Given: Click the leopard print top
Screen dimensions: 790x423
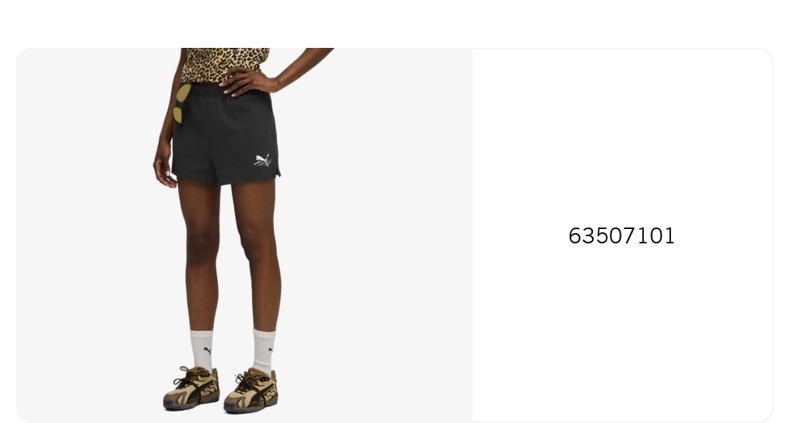Looking at the screenshot, I should [x=225, y=64].
